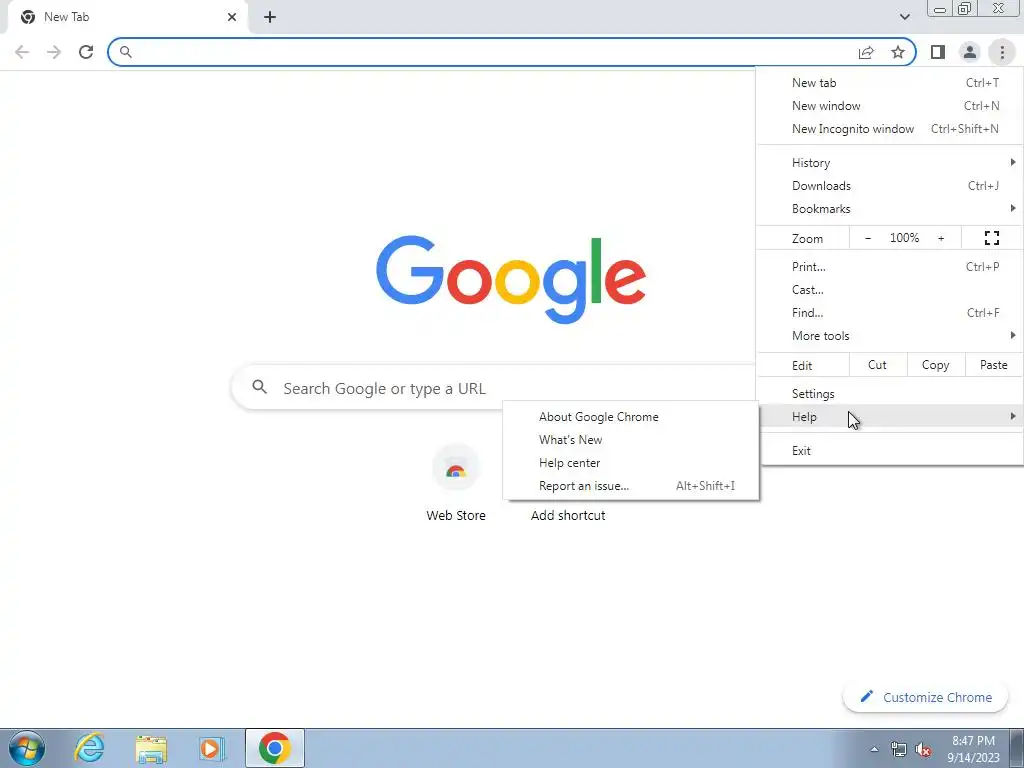The image size is (1024, 768).
Task: Open Windows Explorer from the taskbar
Action: pyautogui.click(x=151, y=748)
